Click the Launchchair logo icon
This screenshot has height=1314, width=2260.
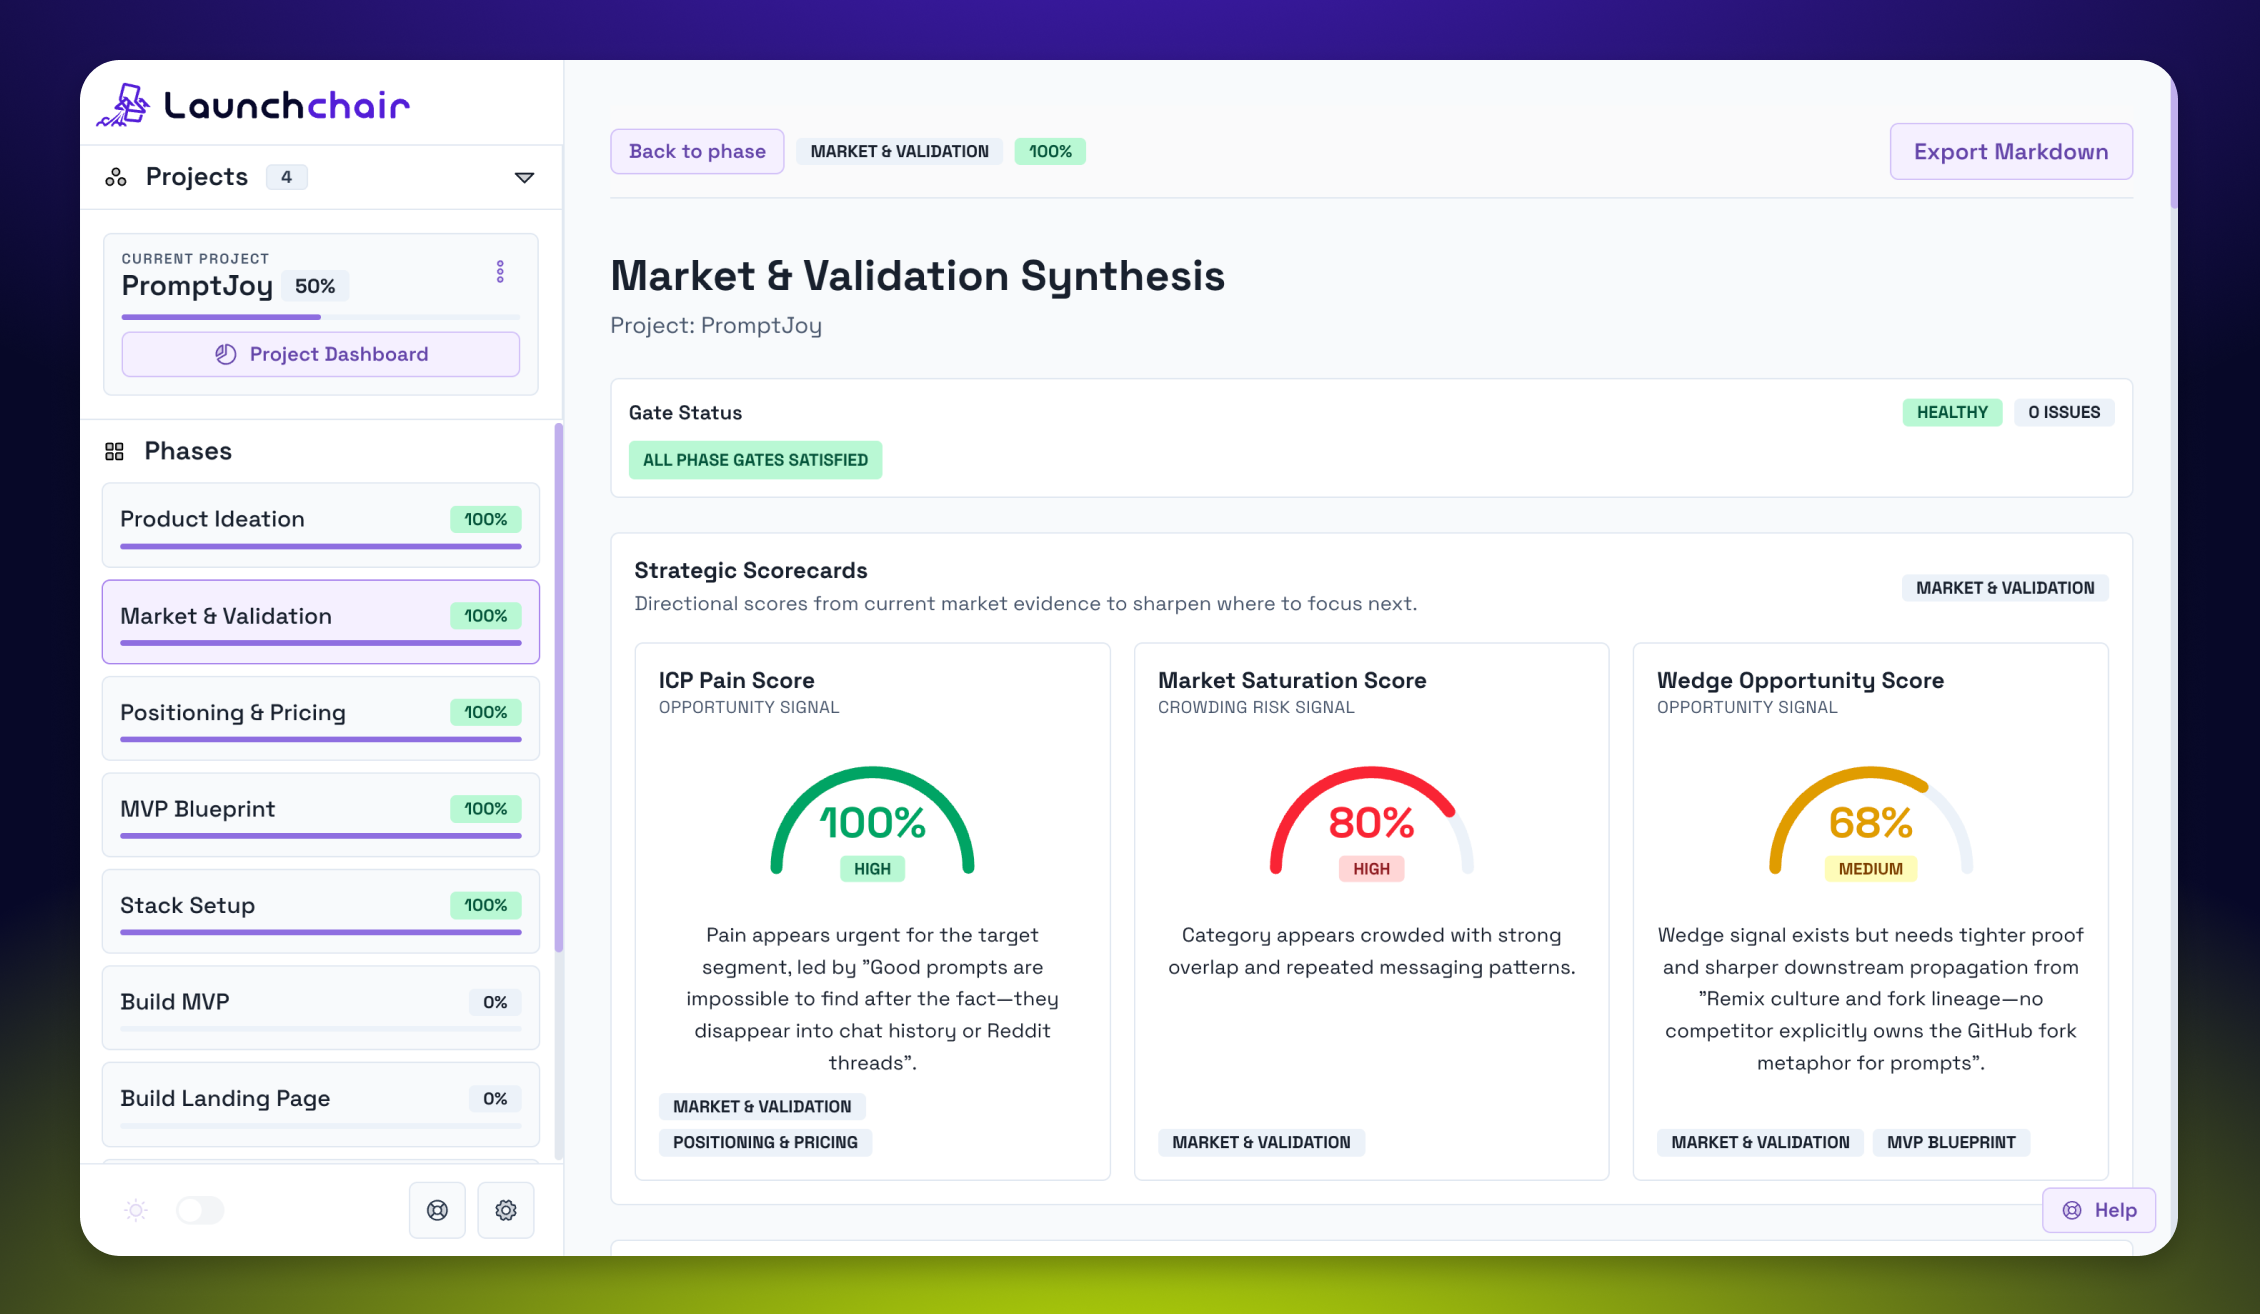(x=126, y=103)
